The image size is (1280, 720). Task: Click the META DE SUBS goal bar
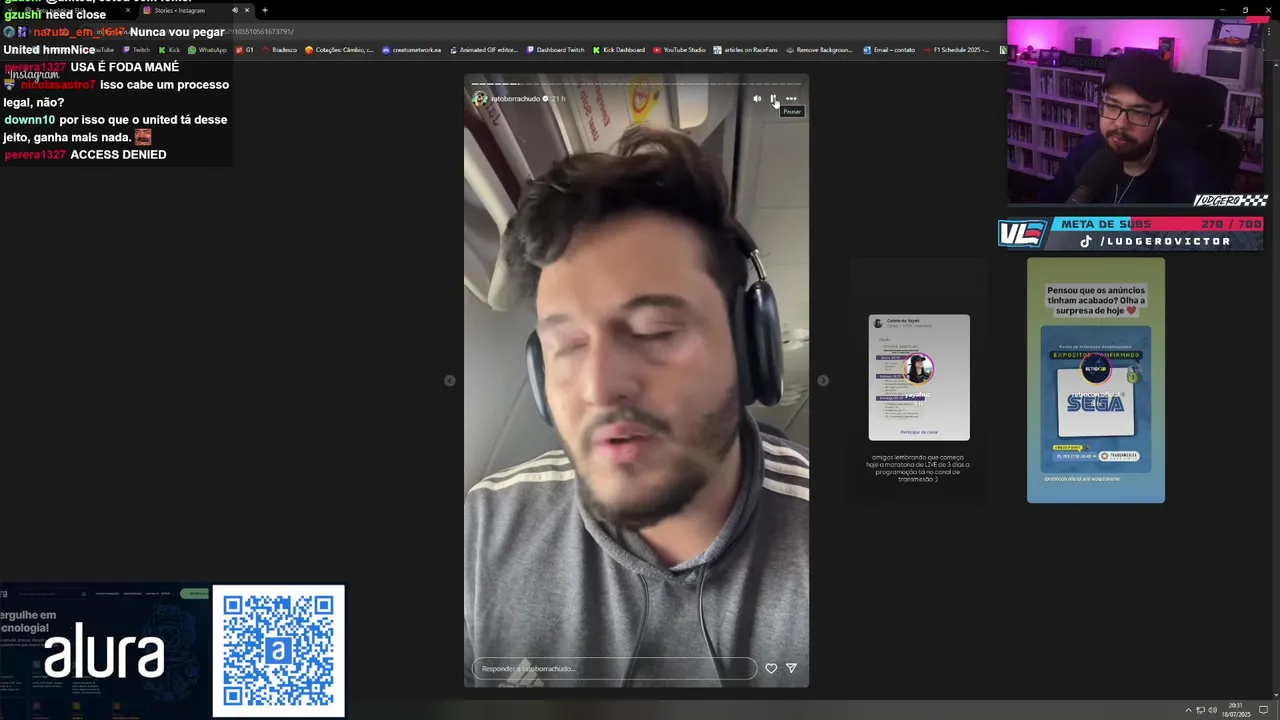1155,224
